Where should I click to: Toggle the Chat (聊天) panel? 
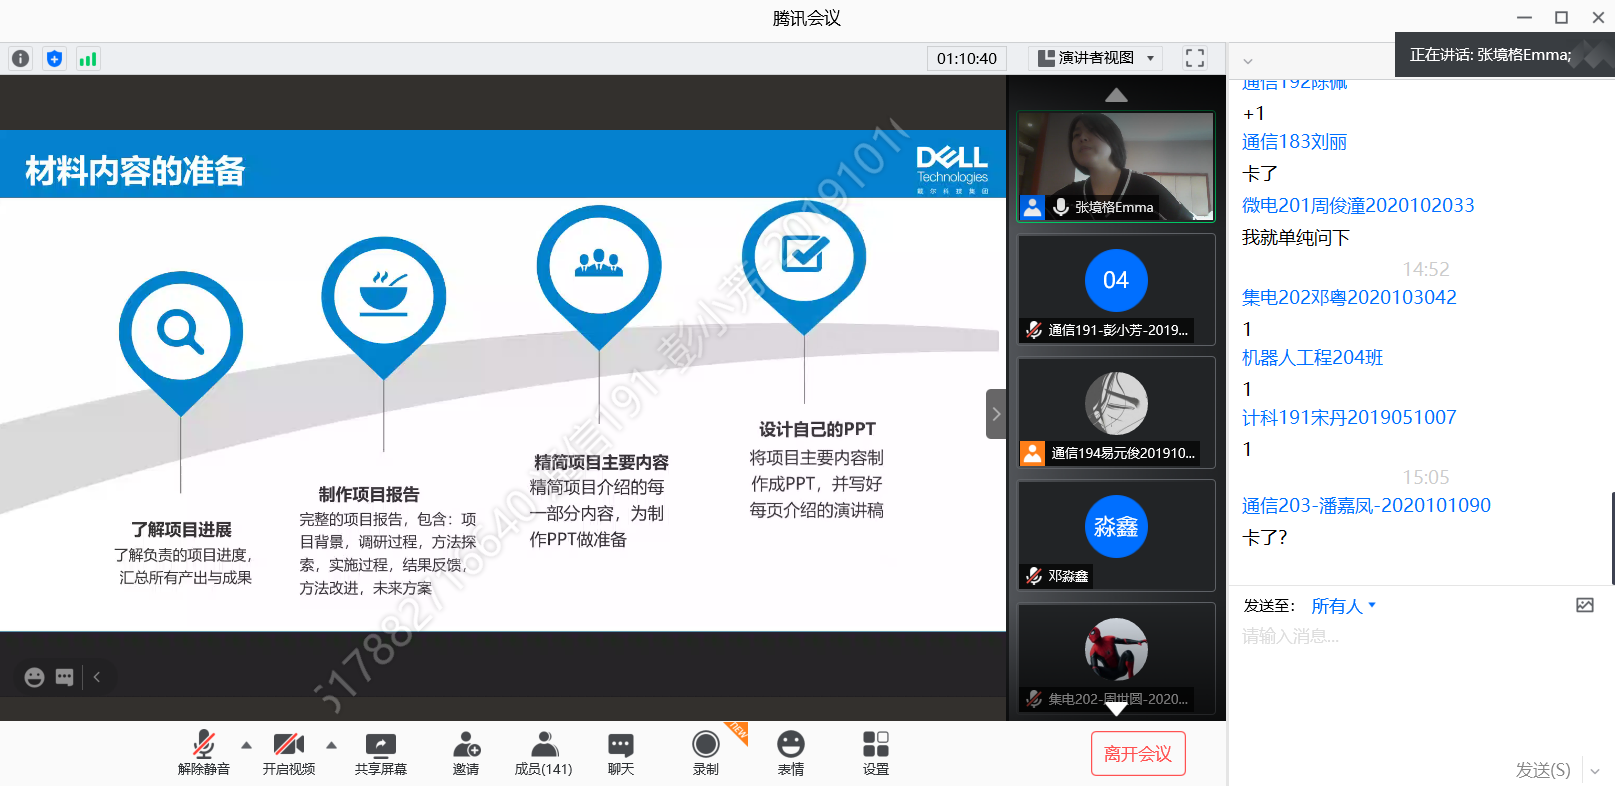click(x=620, y=753)
